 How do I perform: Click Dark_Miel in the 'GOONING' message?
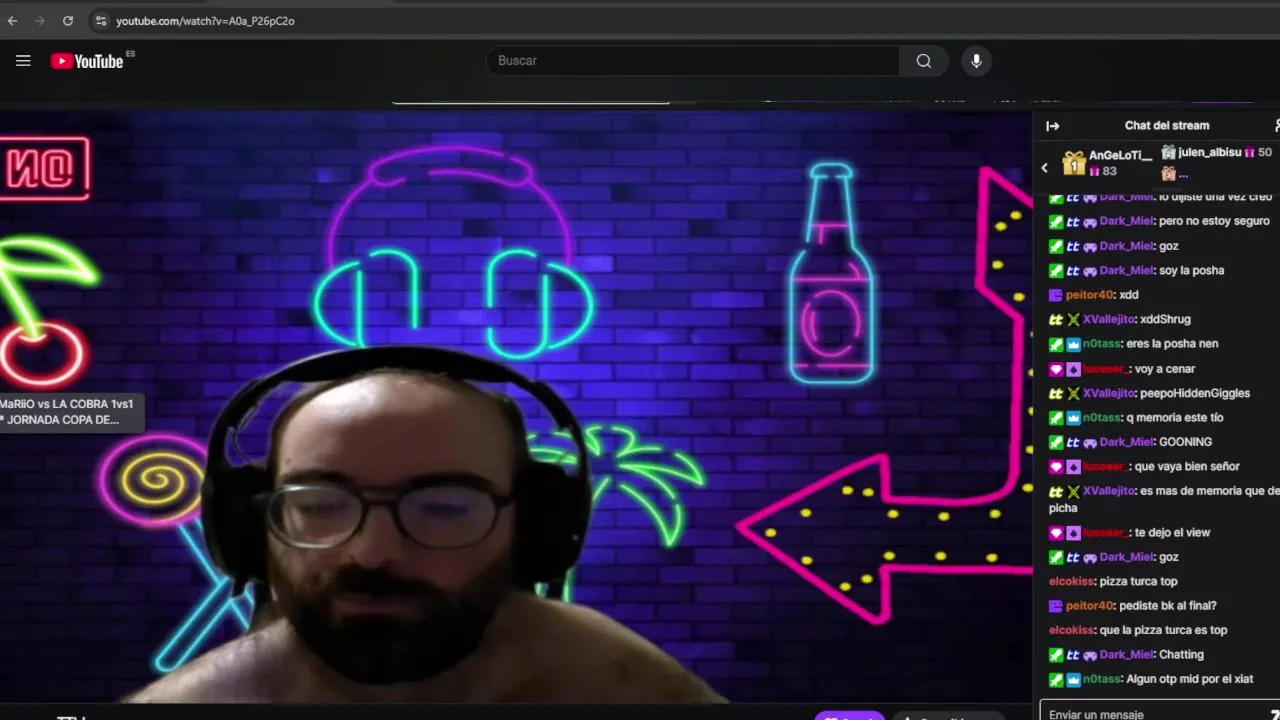coord(1126,442)
